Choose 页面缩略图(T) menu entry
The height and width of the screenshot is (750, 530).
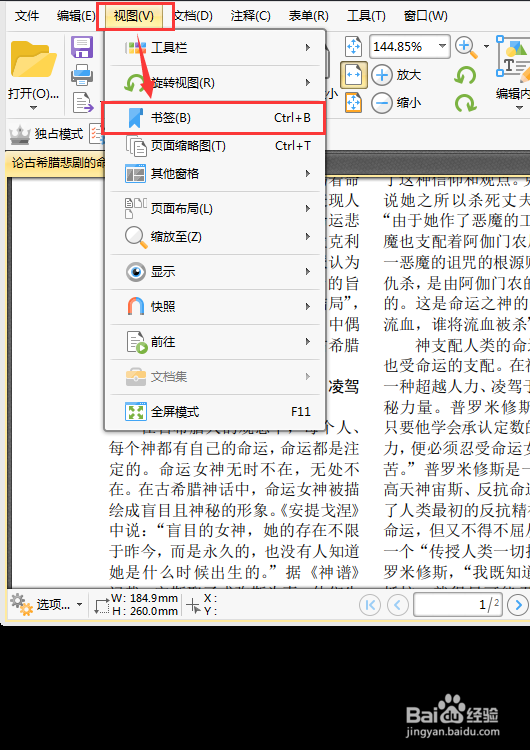[215, 146]
